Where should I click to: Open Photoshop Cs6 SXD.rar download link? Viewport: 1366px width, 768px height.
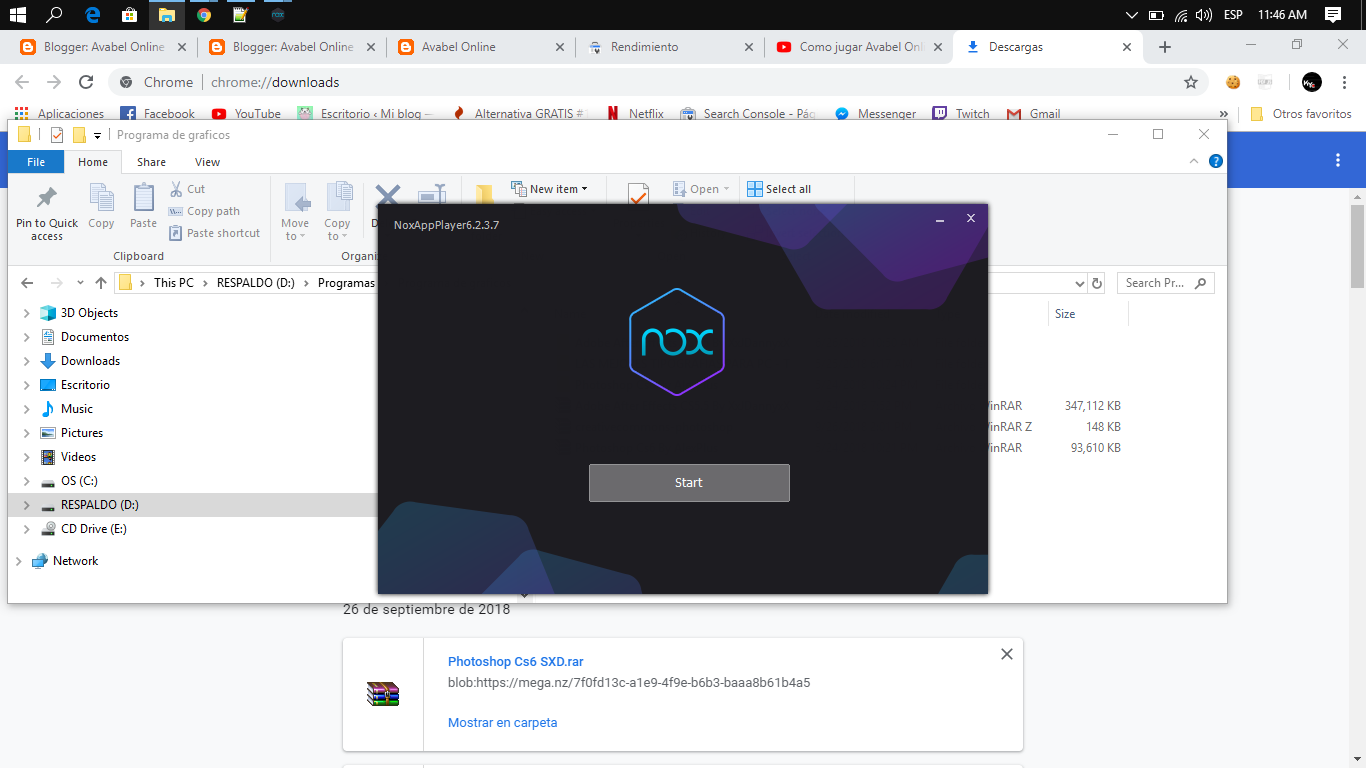click(x=515, y=662)
